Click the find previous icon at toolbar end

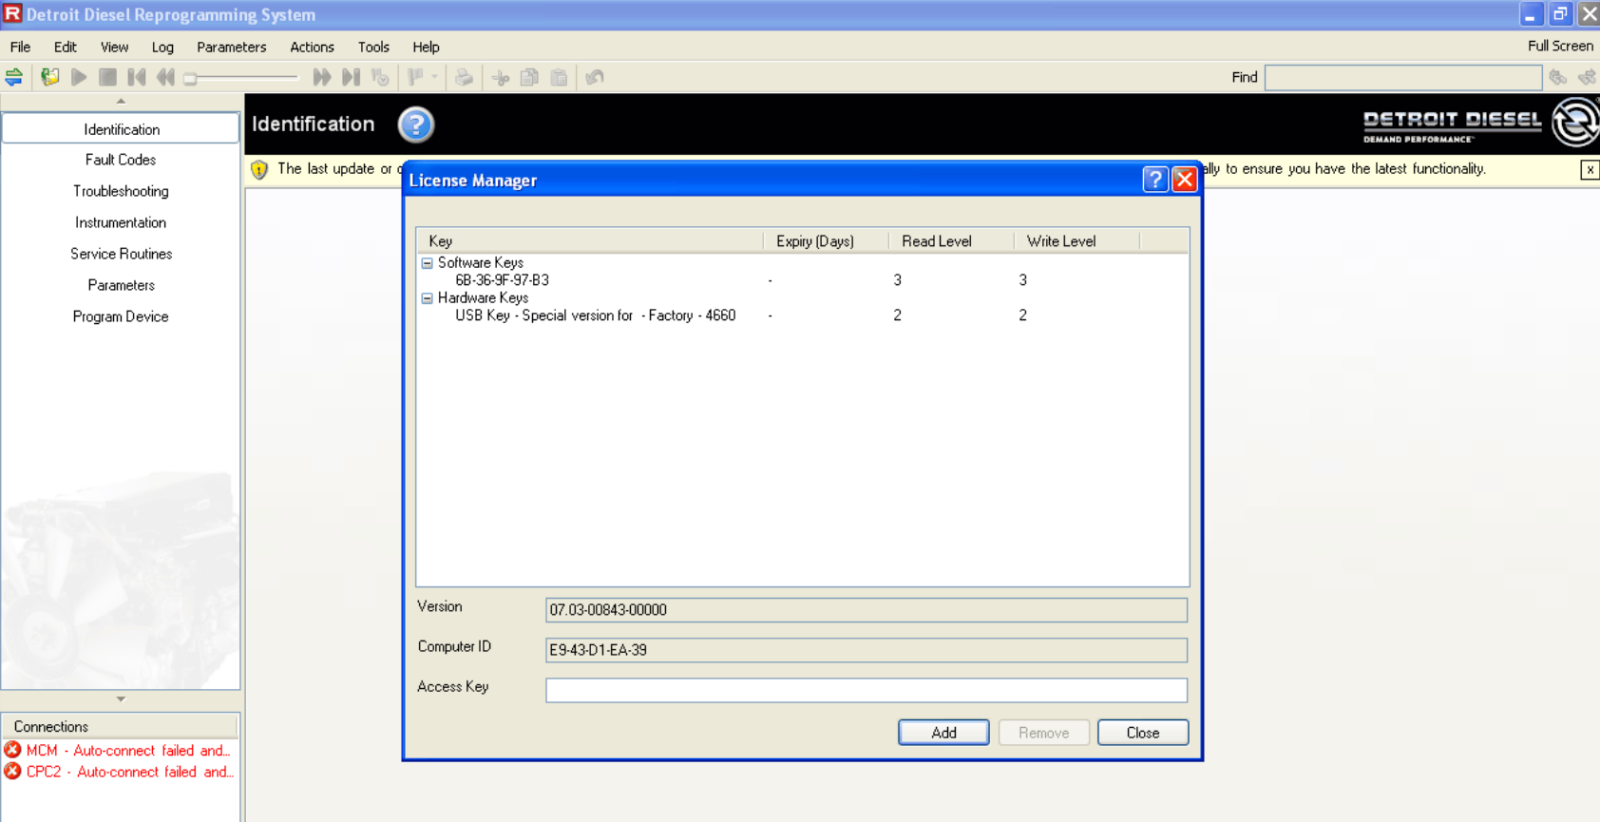1587,77
